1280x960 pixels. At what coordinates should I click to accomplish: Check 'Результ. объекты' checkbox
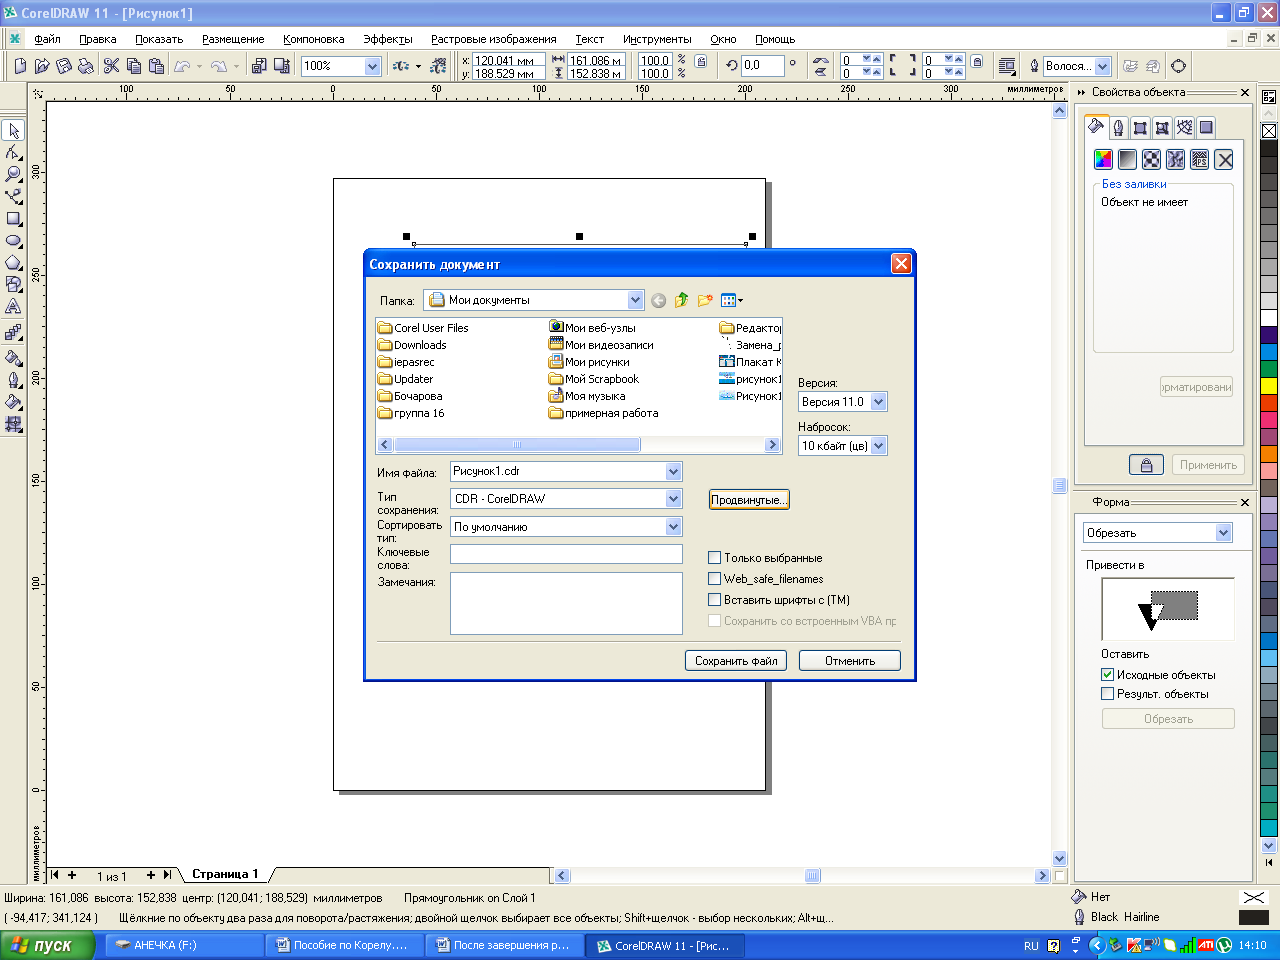pyautogui.click(x=1107, y=694)
